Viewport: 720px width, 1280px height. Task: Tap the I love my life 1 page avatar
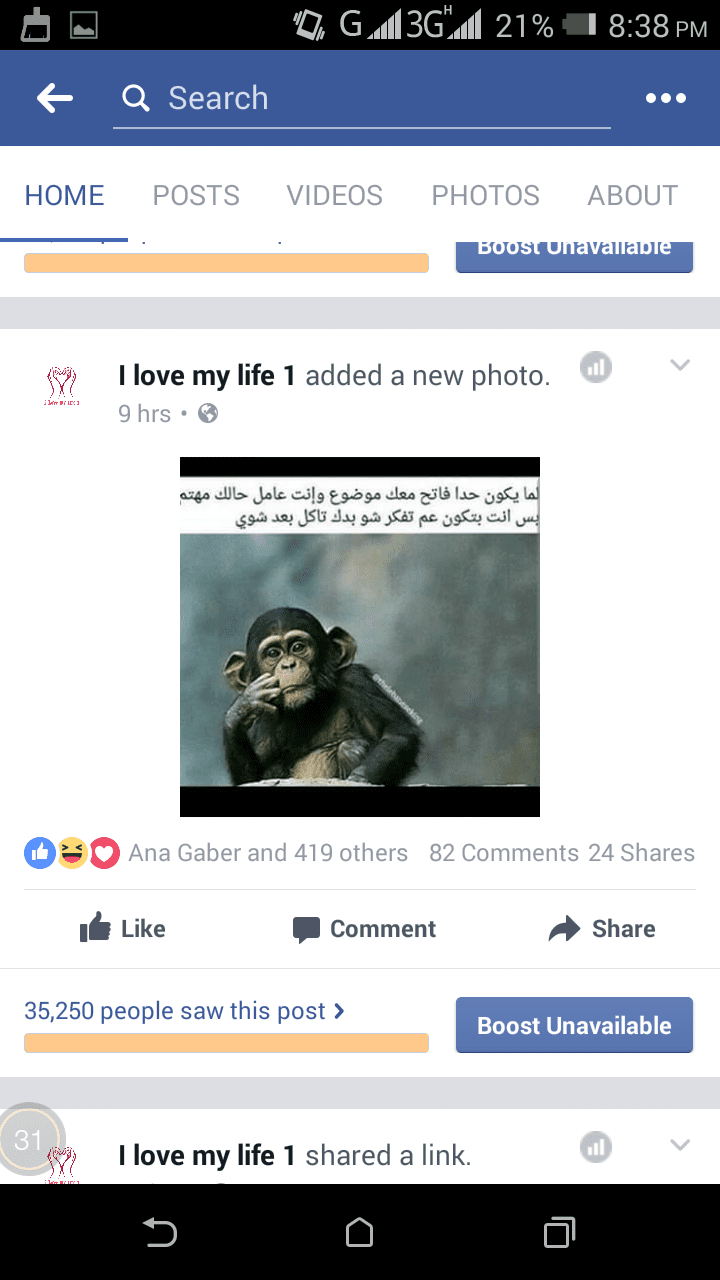click(62, 385)
